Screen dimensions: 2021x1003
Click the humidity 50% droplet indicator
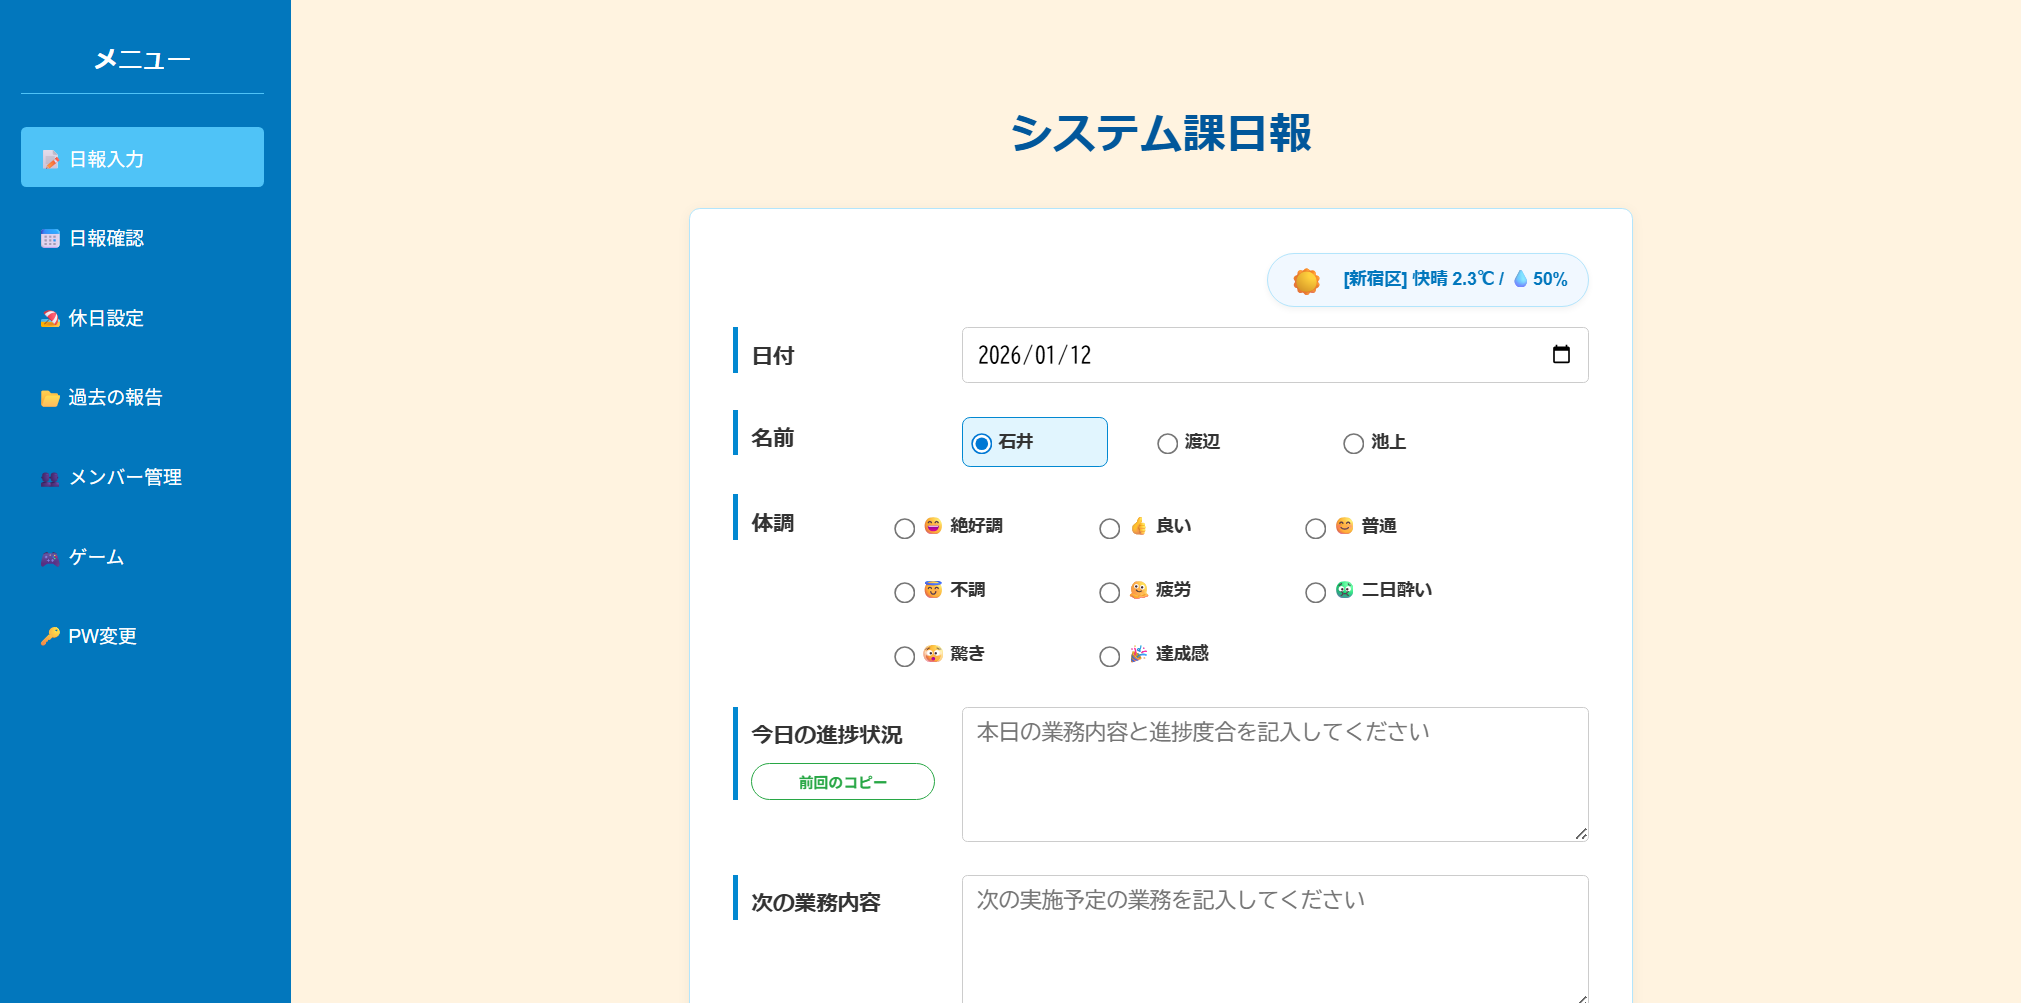pos(1522,280)
